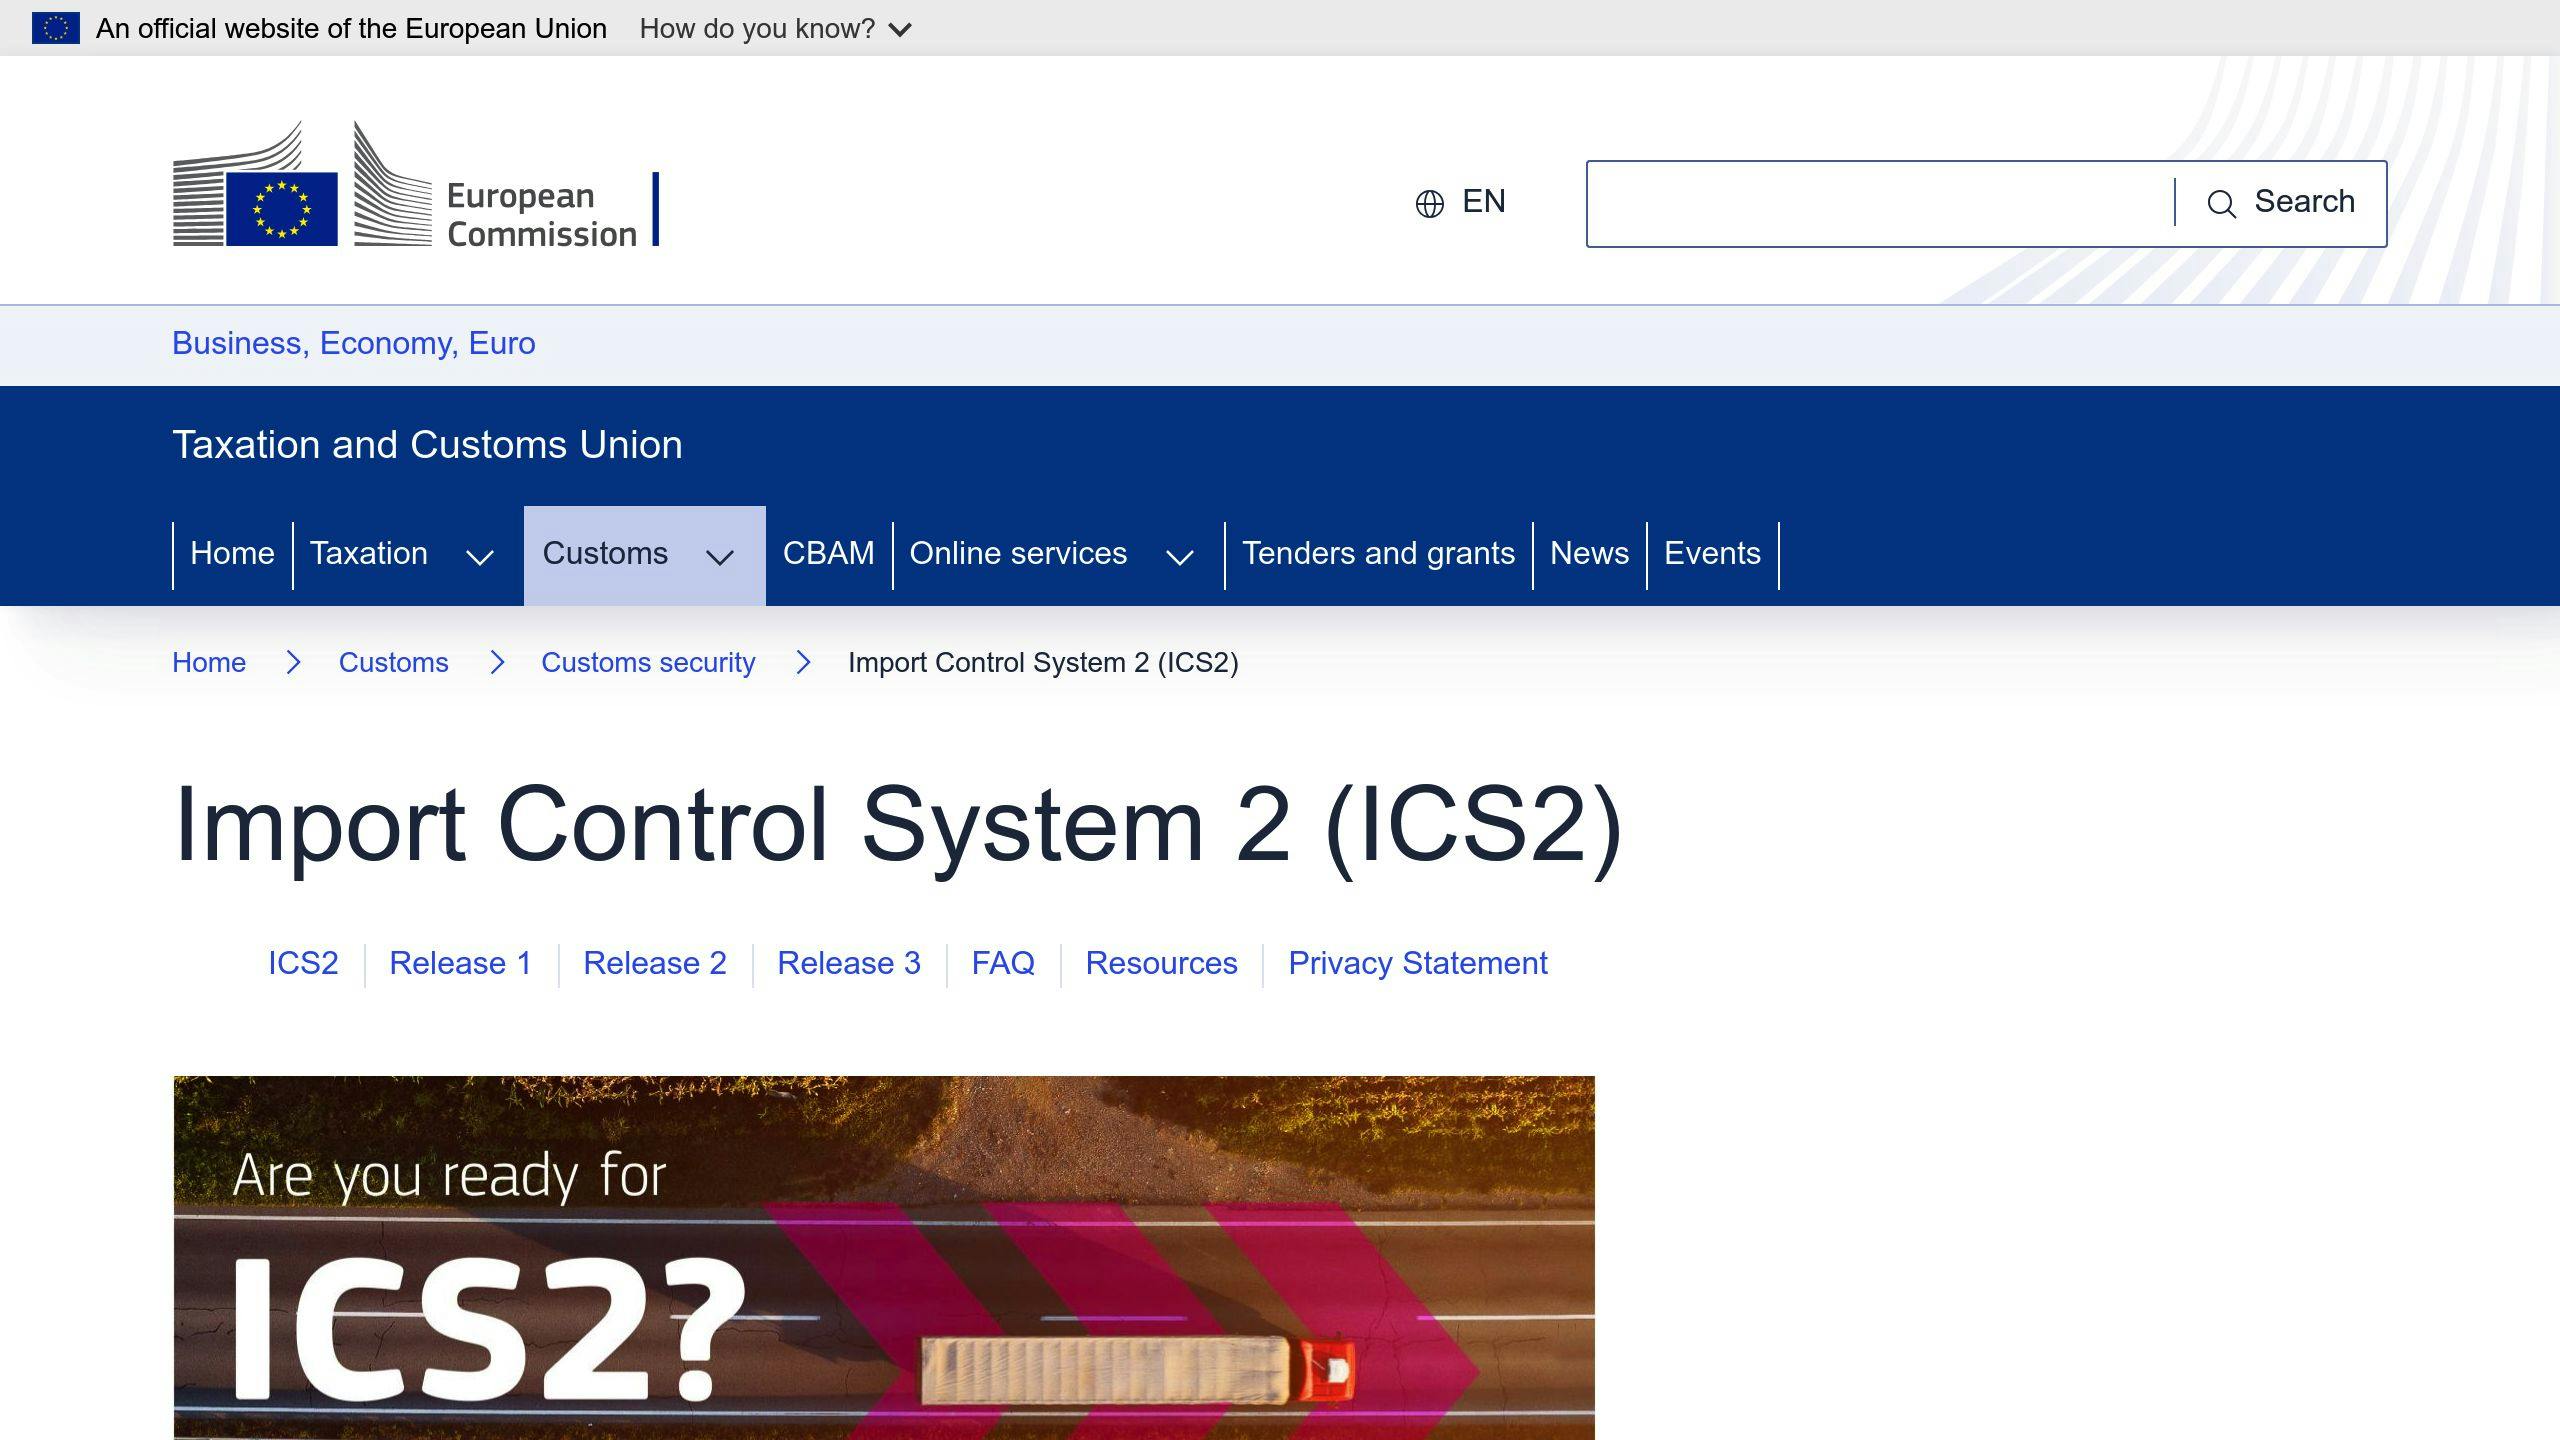Open Tenders and grants

pyautogui.click(x=1378, y=553)
